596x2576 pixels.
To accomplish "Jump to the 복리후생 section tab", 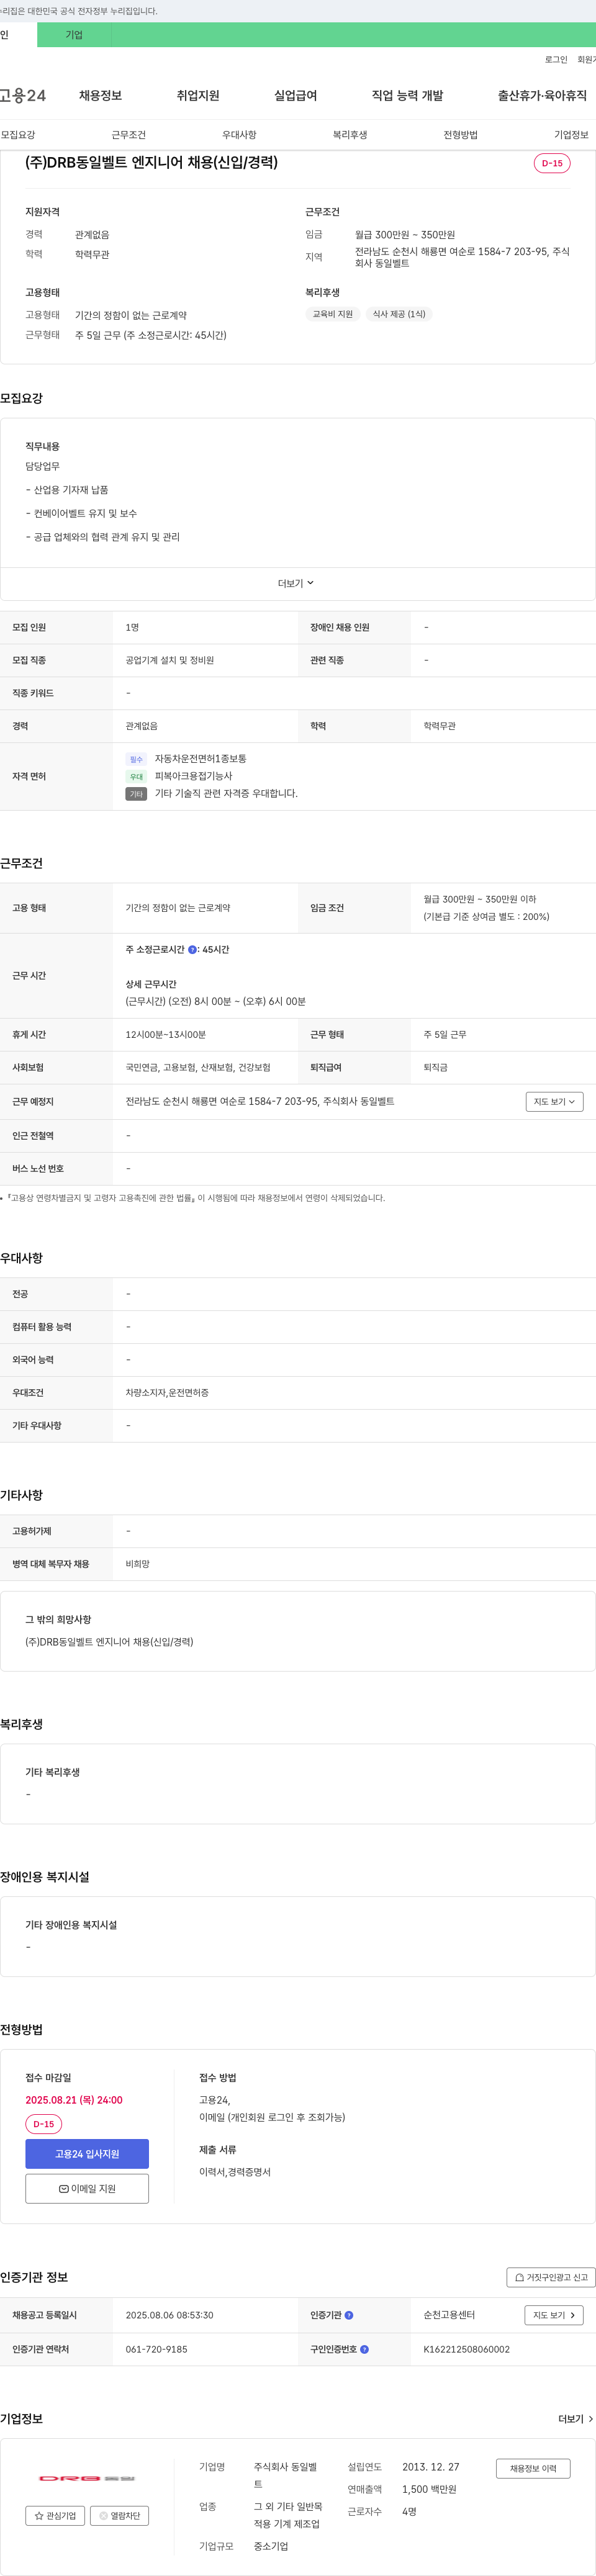I will pyautogui.click(x=350, y=135).
